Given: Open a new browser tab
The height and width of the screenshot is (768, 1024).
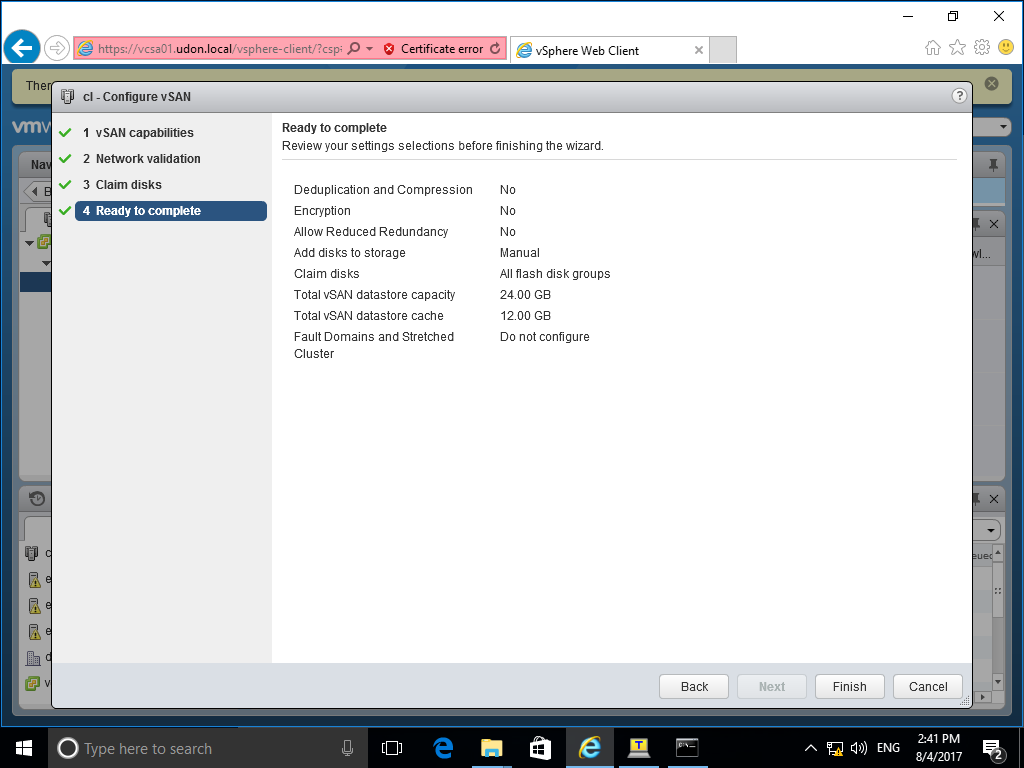Looking at the screenshot, I should point(722,50).
